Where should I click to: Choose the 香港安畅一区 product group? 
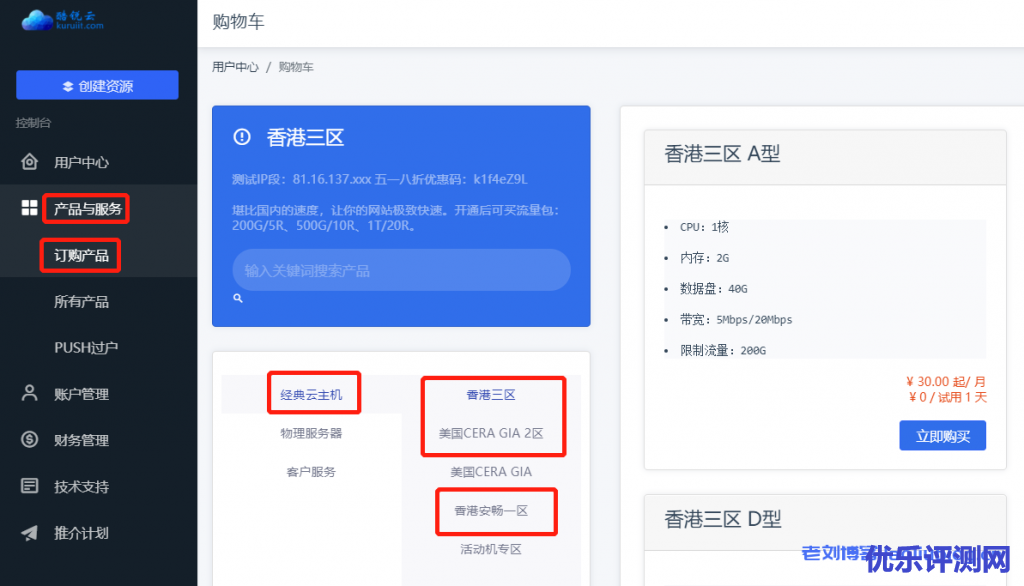491,510
